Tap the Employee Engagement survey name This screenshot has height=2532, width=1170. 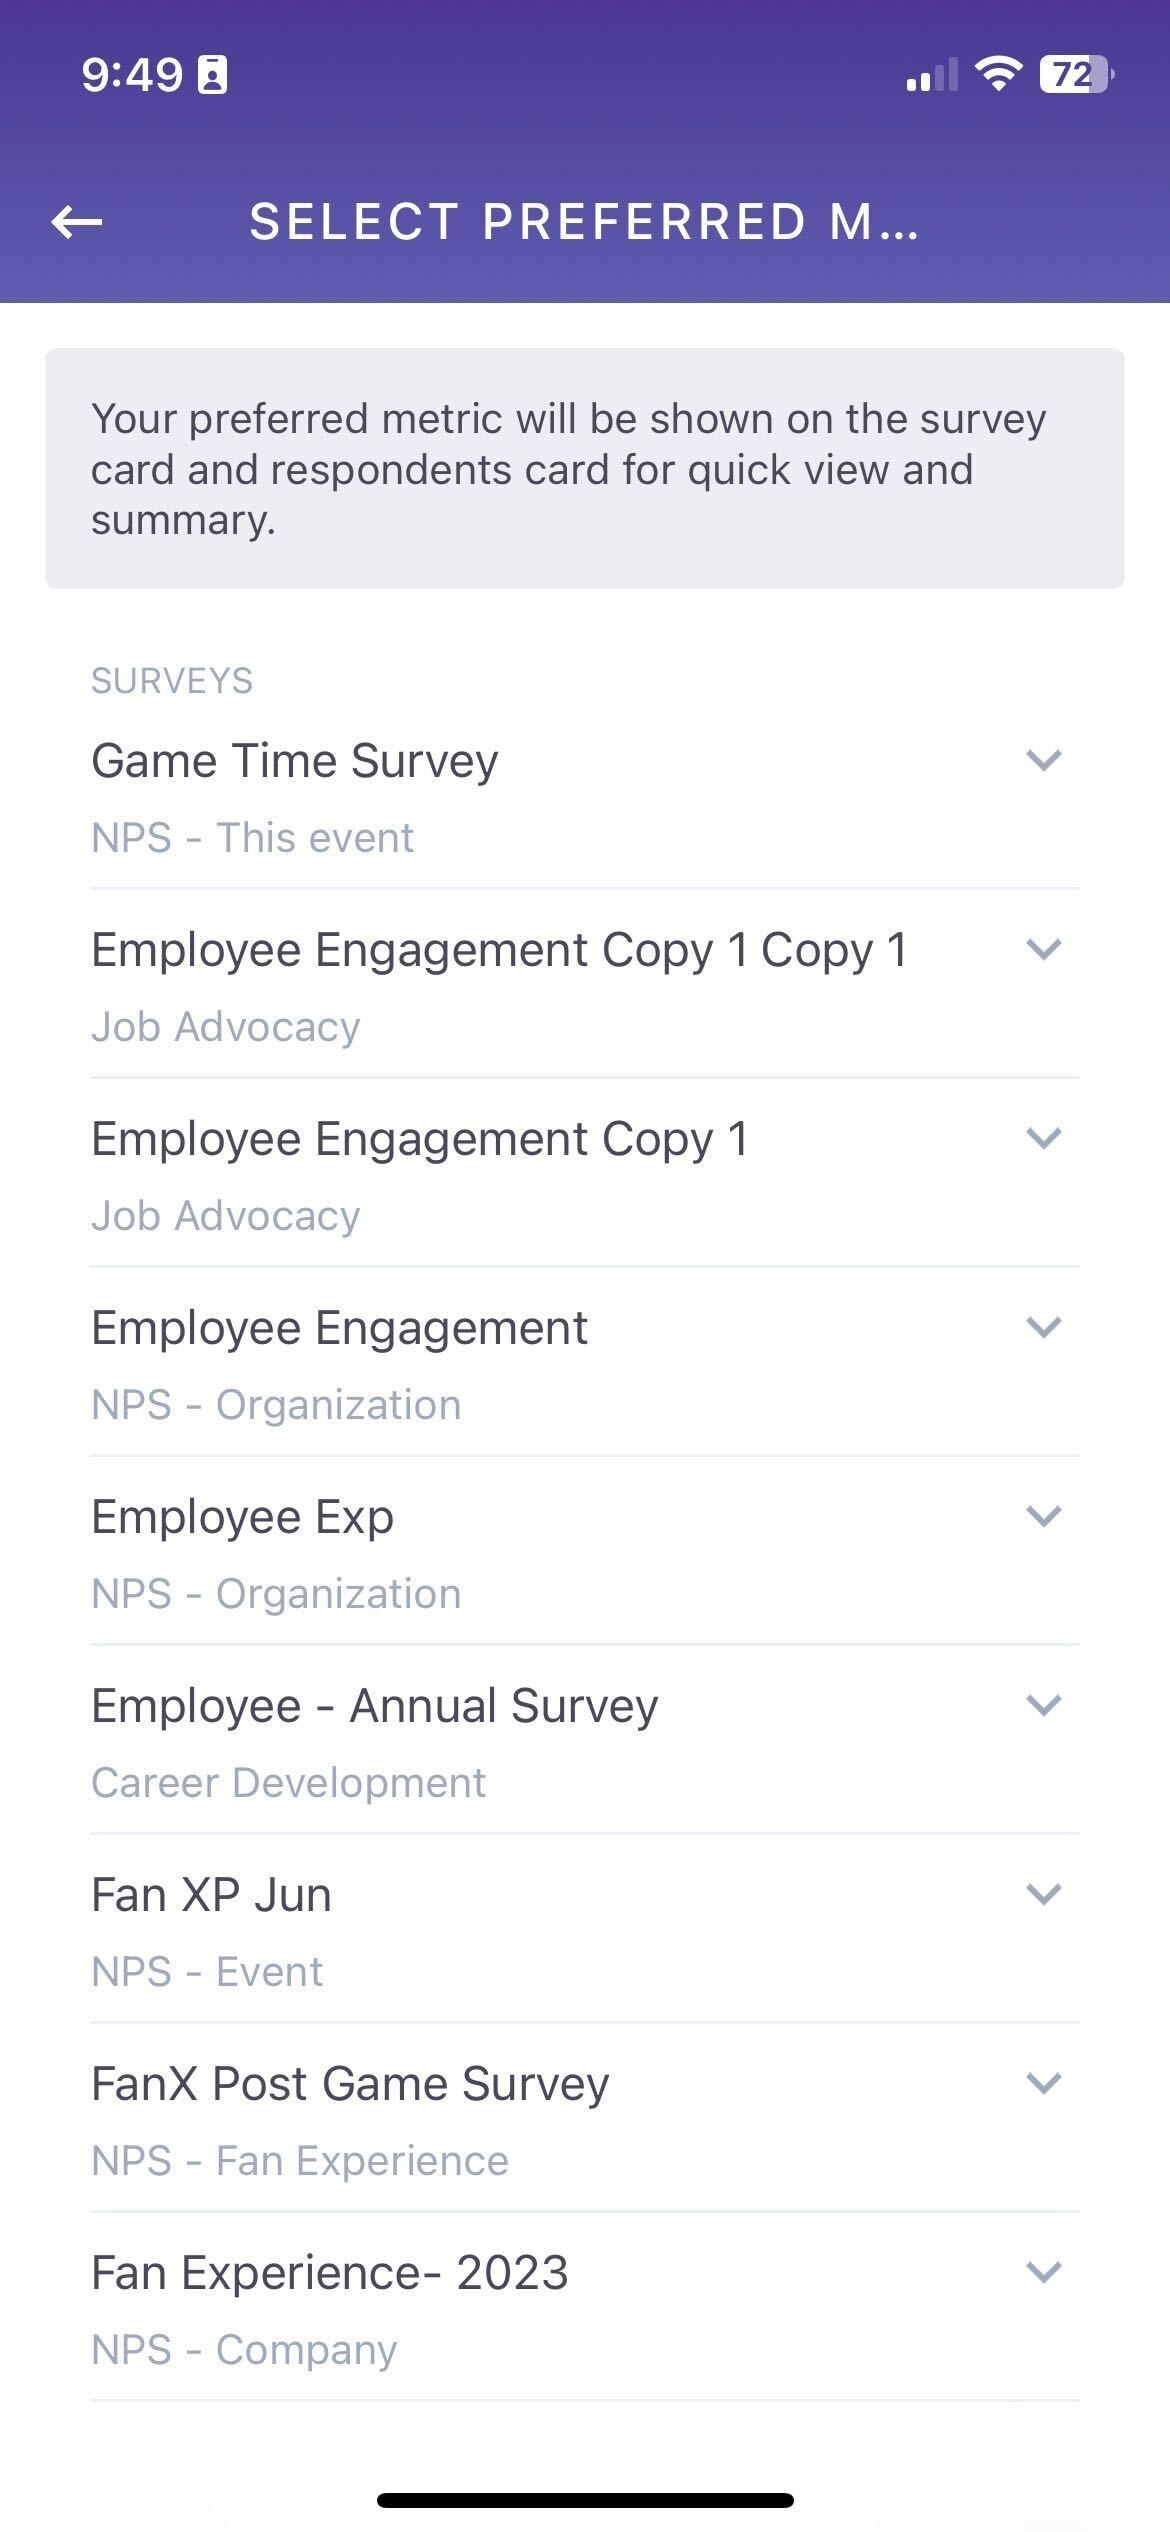coord(339,1328)
